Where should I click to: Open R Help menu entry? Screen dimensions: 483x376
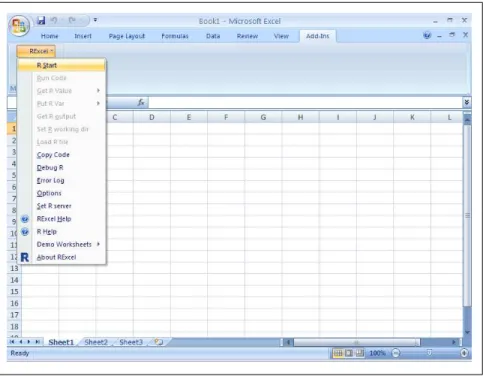point(62,232)
